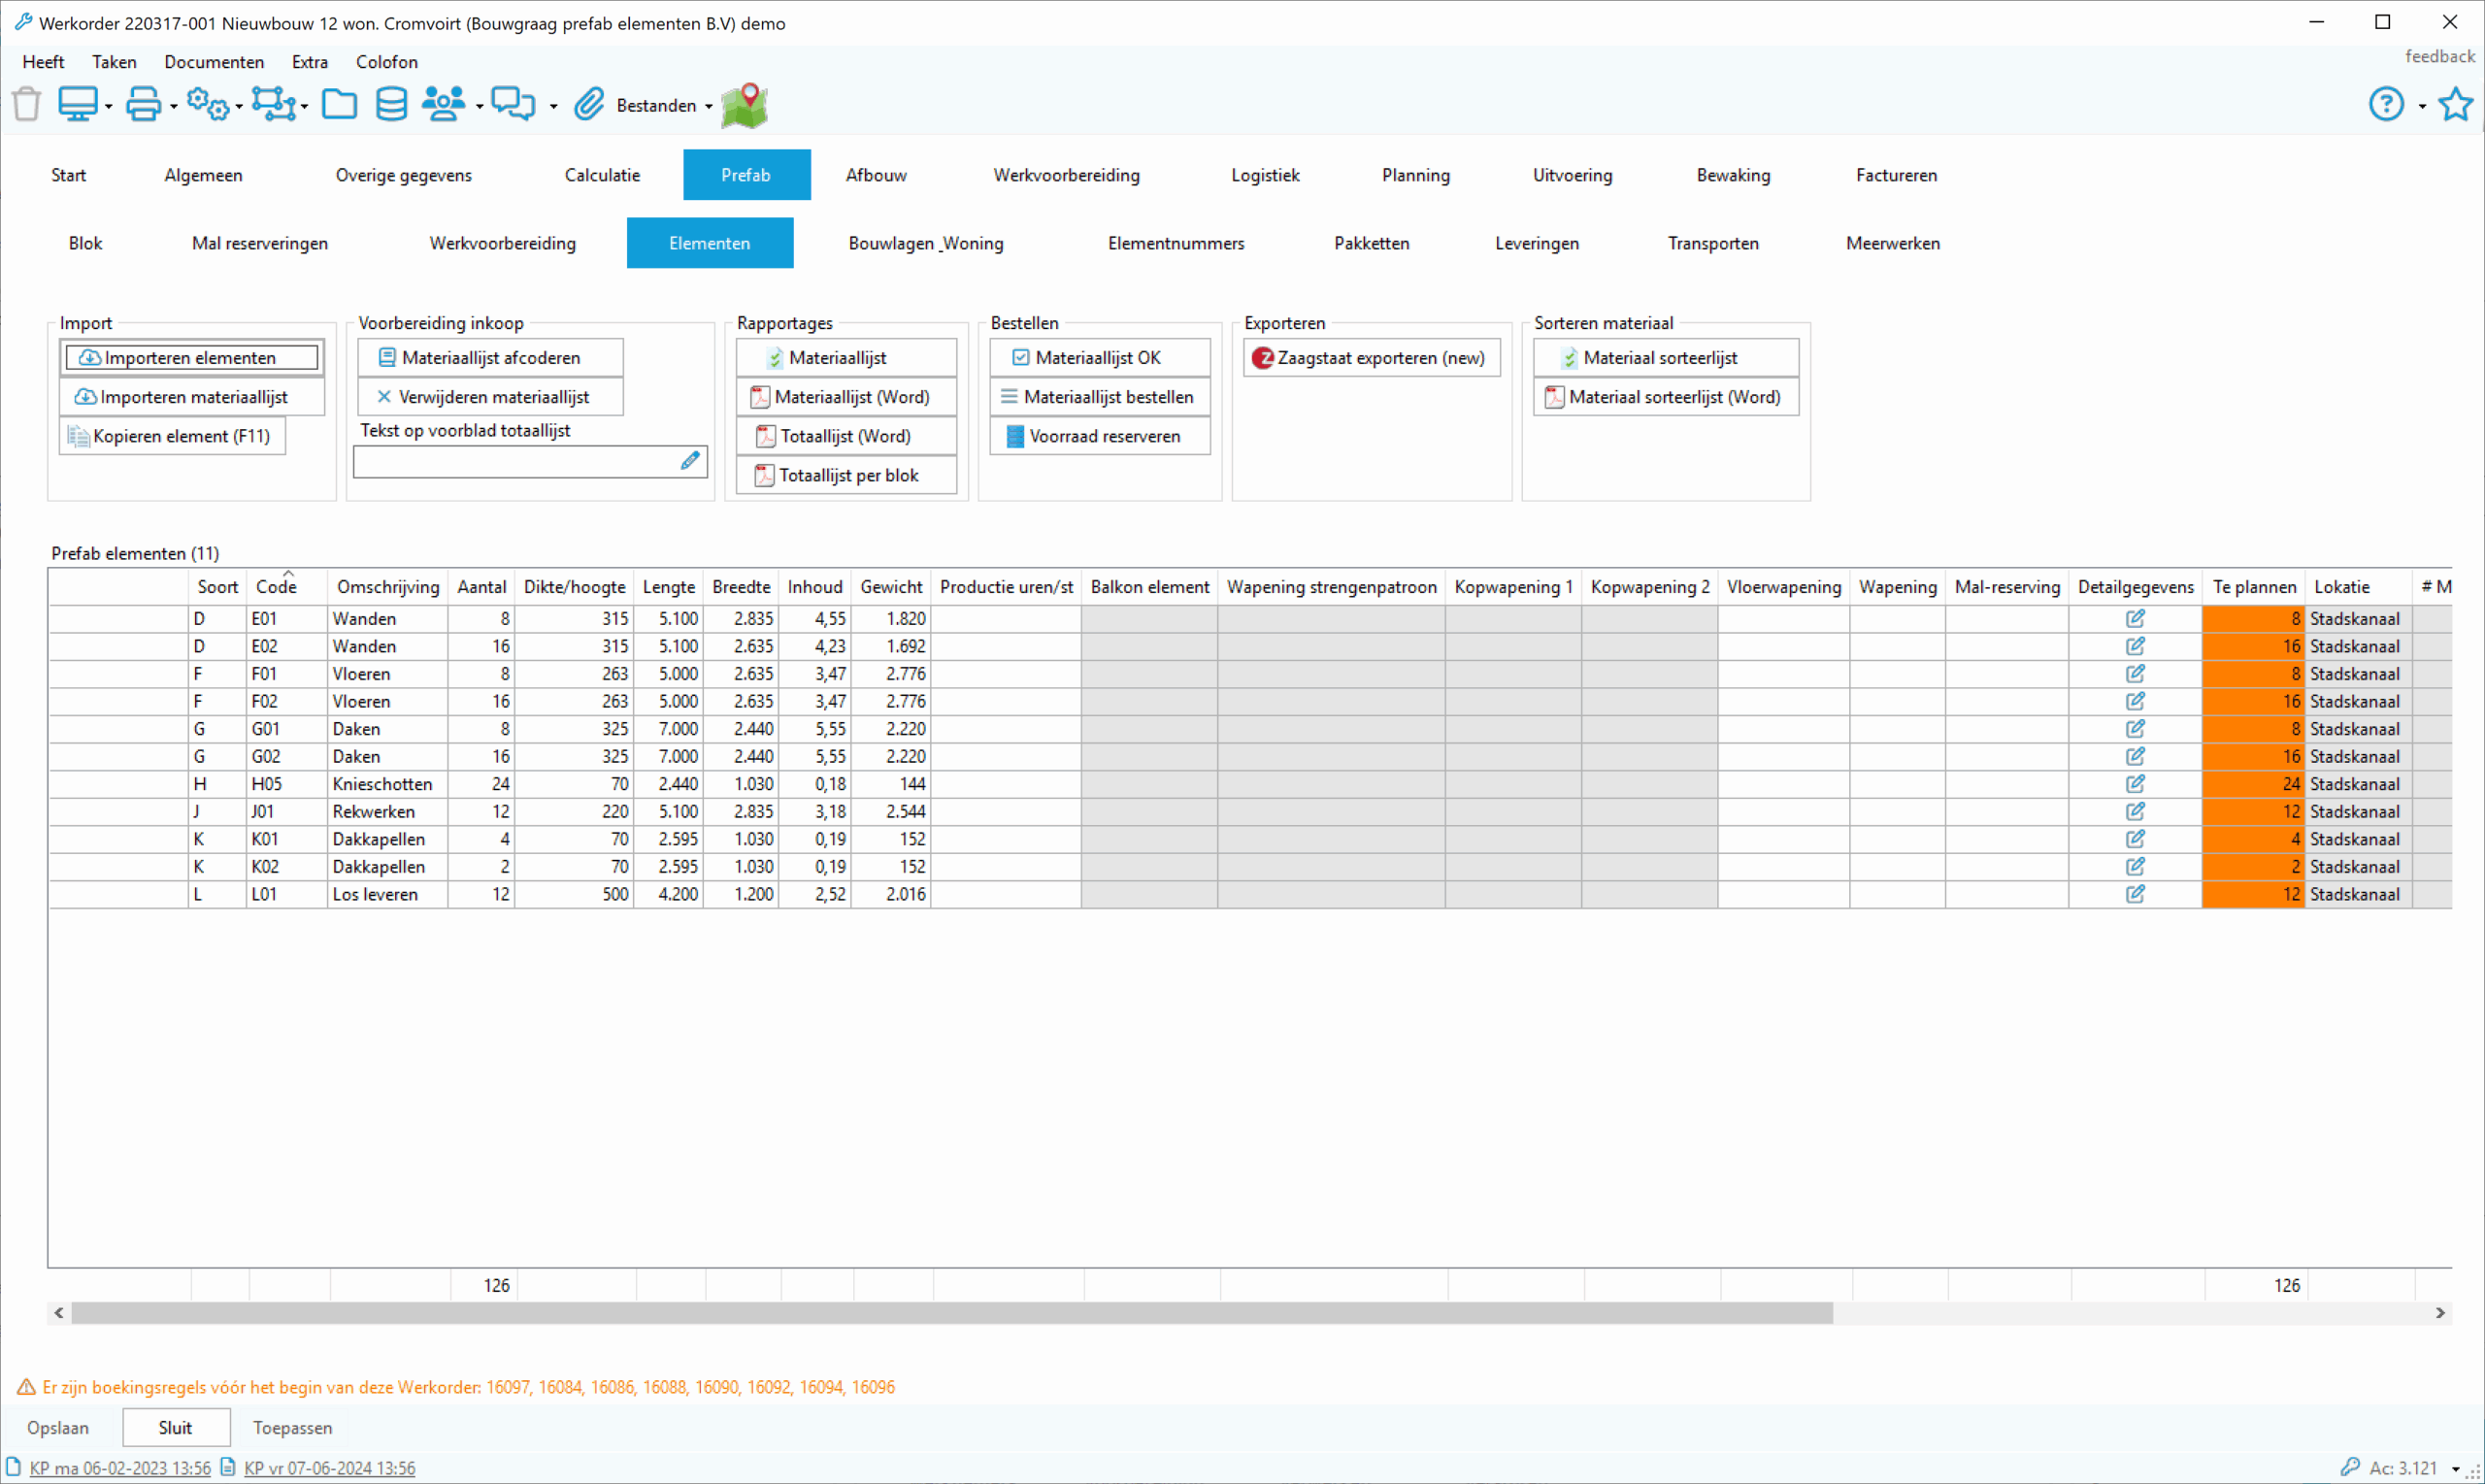The height and width of the screenshot is (1484, 2485).
Task: Click the people group icon
Action: coord(443,104)
